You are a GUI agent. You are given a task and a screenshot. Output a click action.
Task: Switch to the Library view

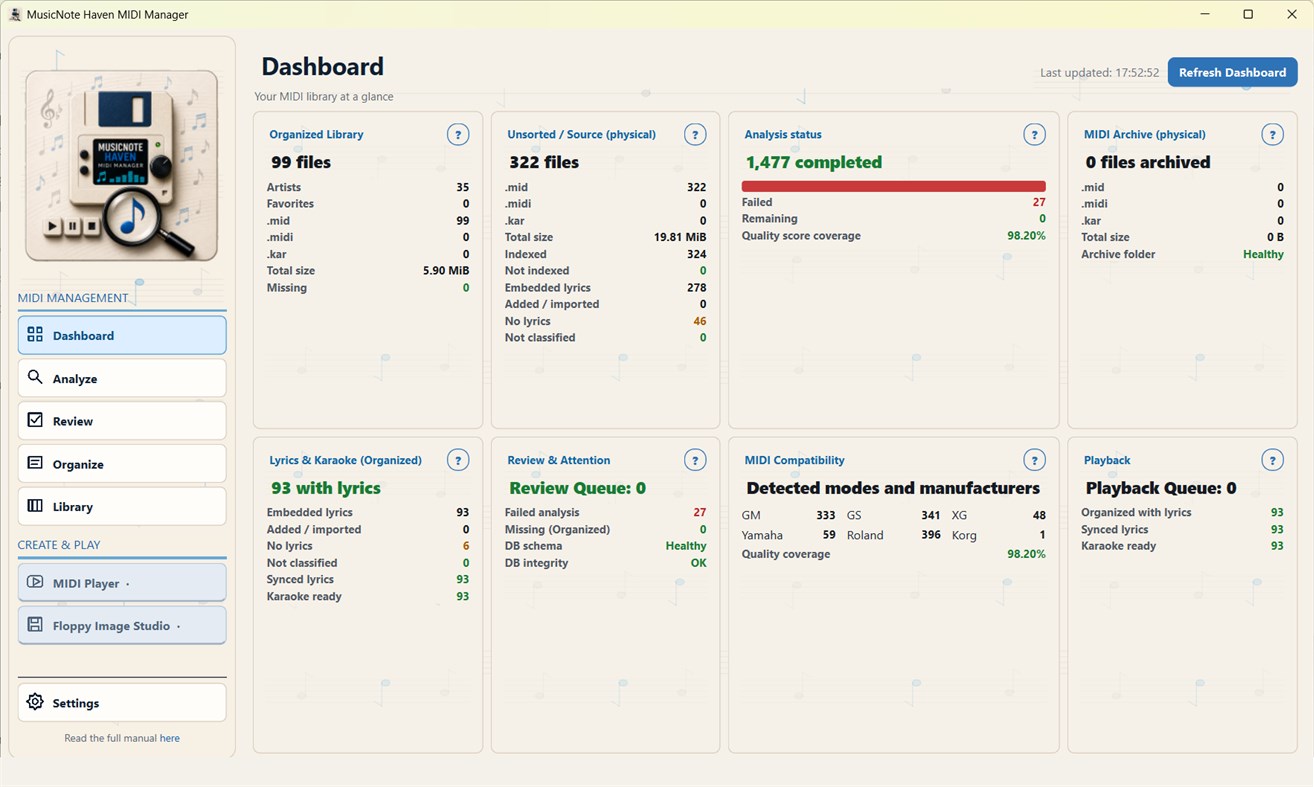122,506
